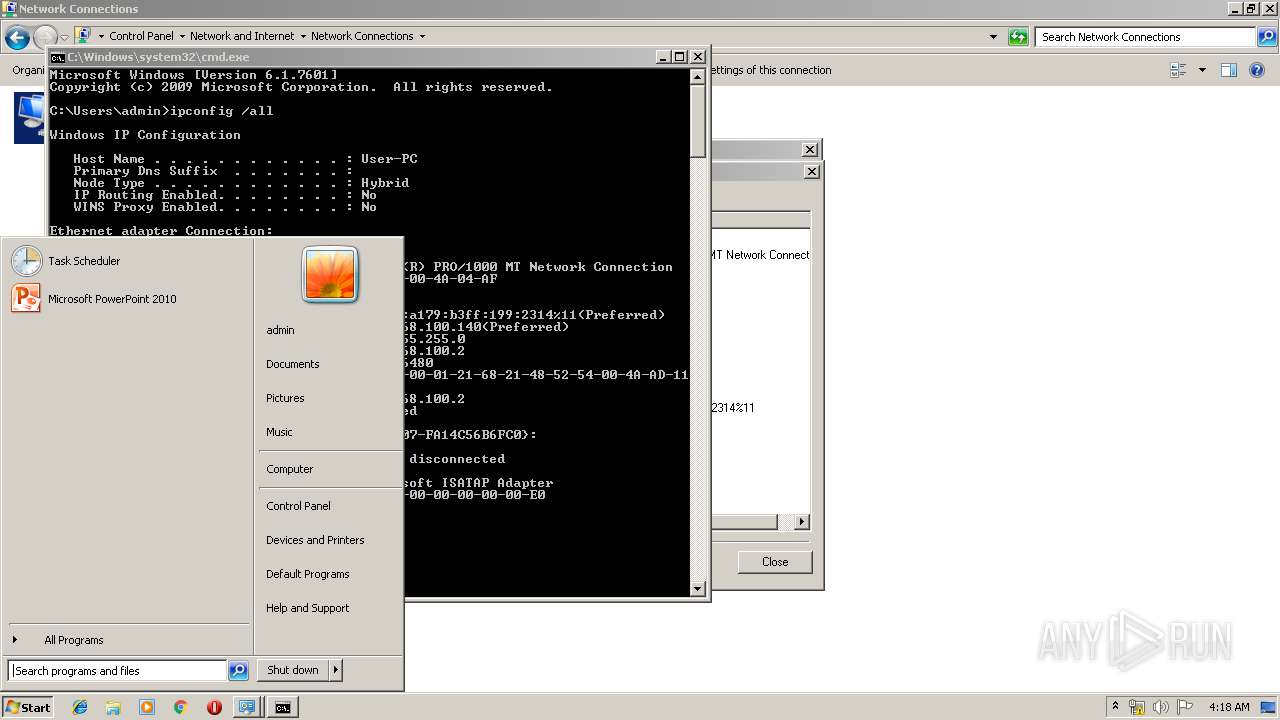The image size is (1280, 720).
Task: Click the network status tray icon
Action: pyautogui.click(x=1137, y=707)
